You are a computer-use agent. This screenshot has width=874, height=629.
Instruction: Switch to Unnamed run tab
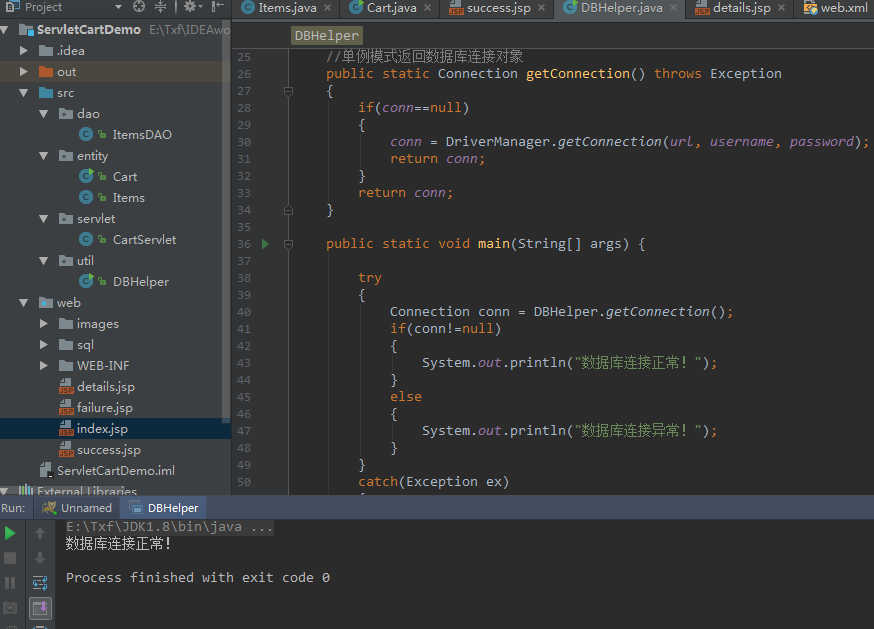77,508
